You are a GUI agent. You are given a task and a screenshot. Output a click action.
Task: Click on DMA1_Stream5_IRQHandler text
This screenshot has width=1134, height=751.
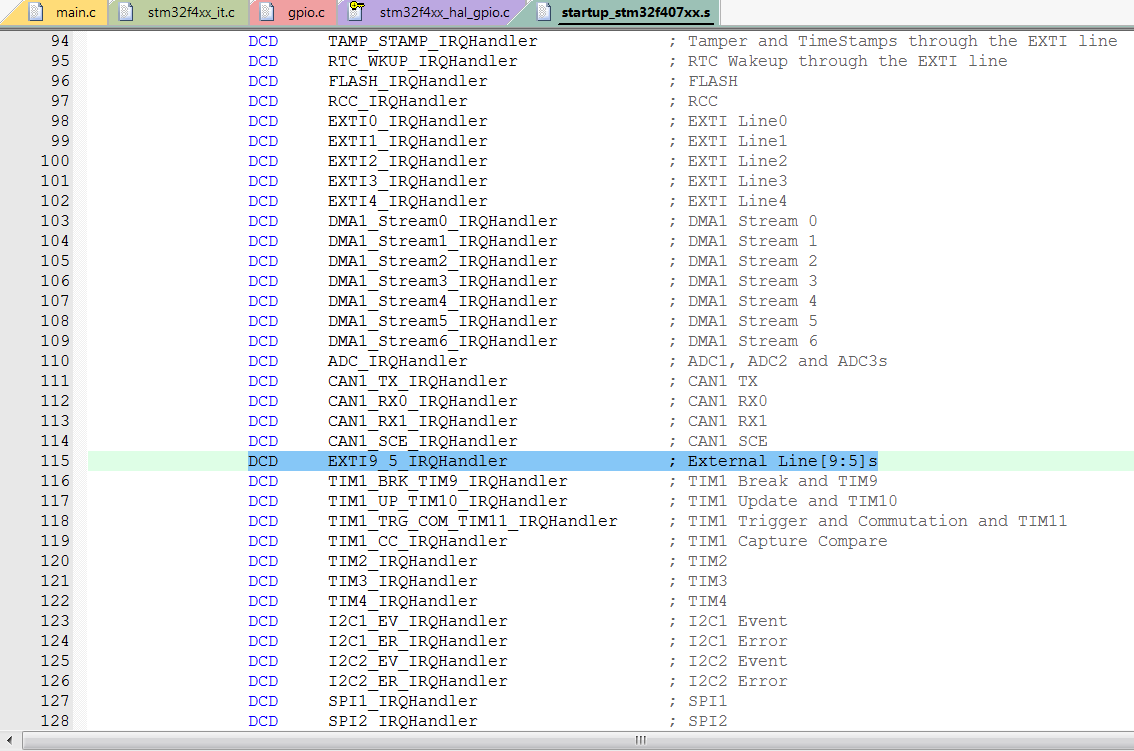point(443,321)
